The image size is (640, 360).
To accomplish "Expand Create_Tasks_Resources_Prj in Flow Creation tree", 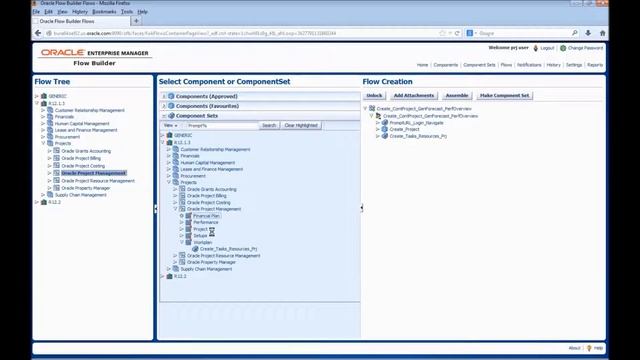I will point(378,136).
